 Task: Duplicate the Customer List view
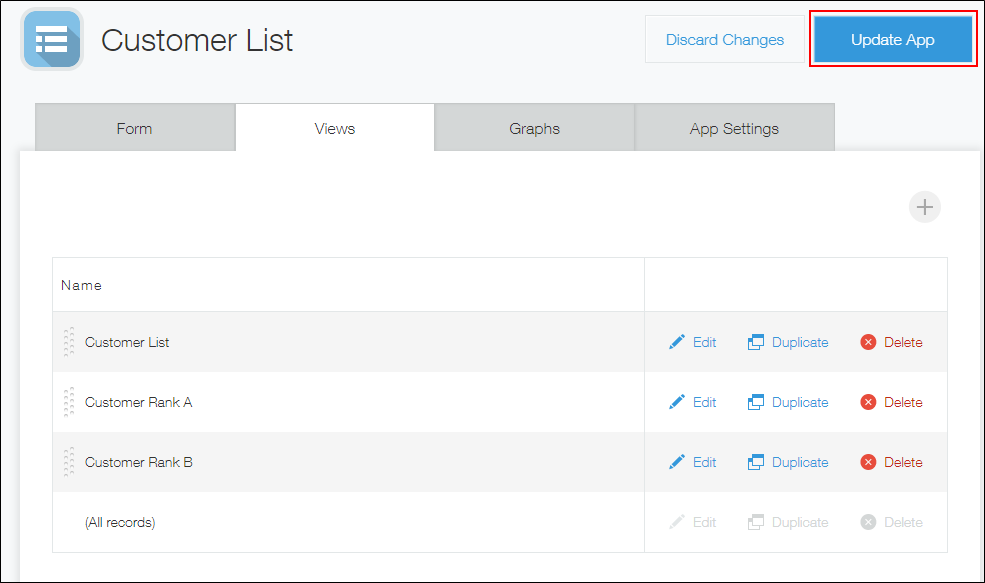788,342
